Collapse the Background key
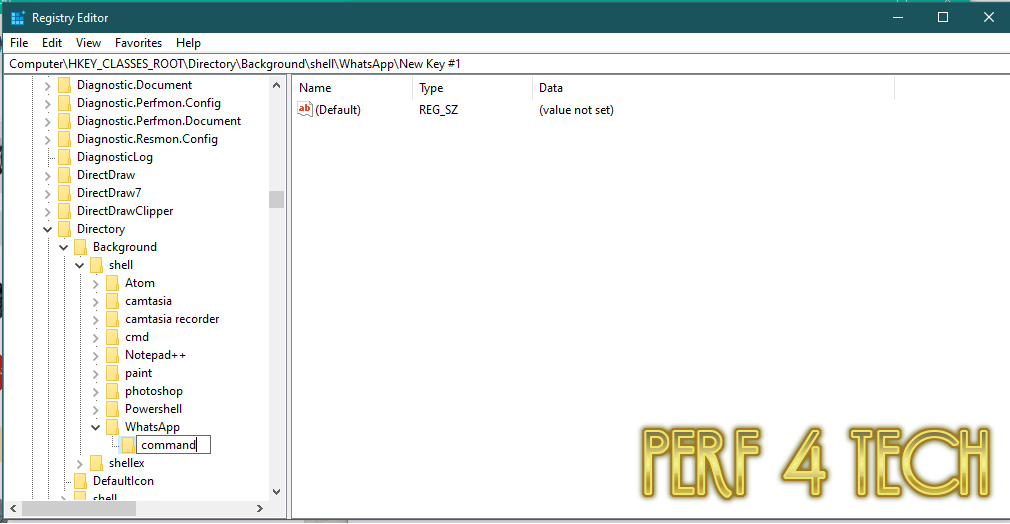The width and height of the screenshot is (1010, 524). pyautogui.click(x=64, y=247)
